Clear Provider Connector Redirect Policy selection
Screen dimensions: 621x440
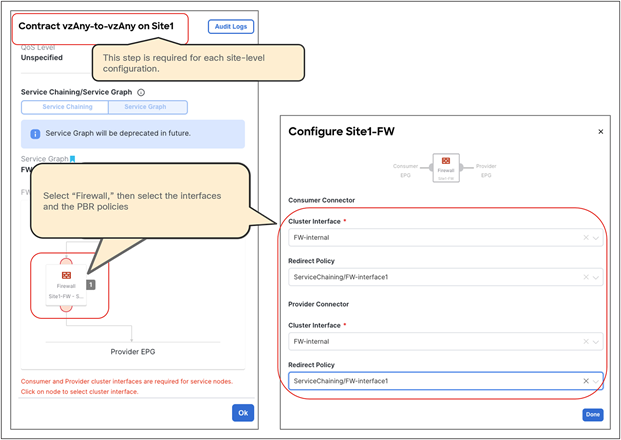pos(586,381)
